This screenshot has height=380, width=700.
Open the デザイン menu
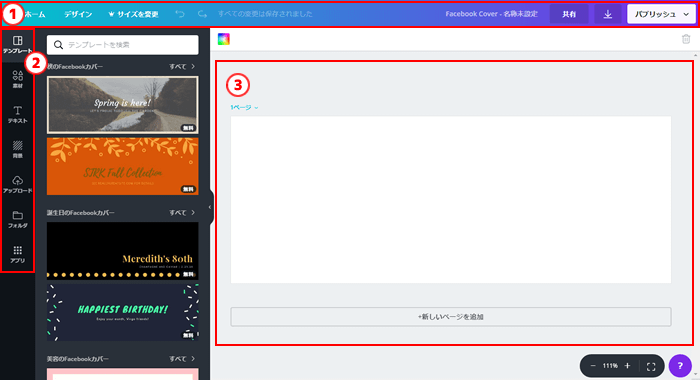[x=78, y=14]
